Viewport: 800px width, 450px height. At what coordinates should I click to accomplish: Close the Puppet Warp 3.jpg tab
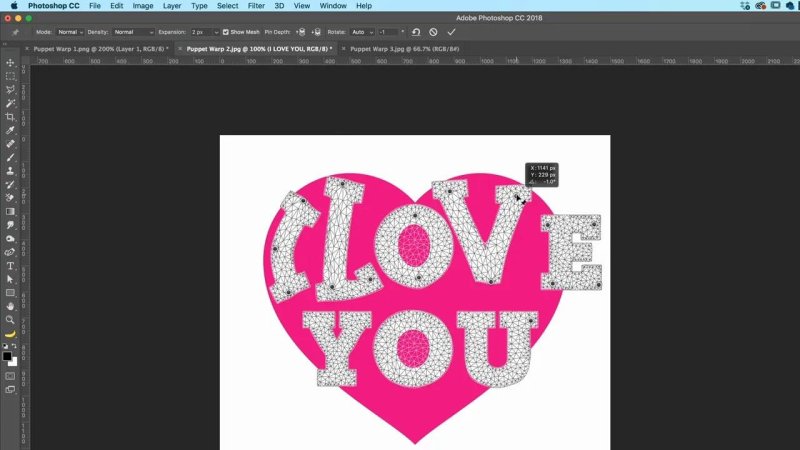coord(343,49)
